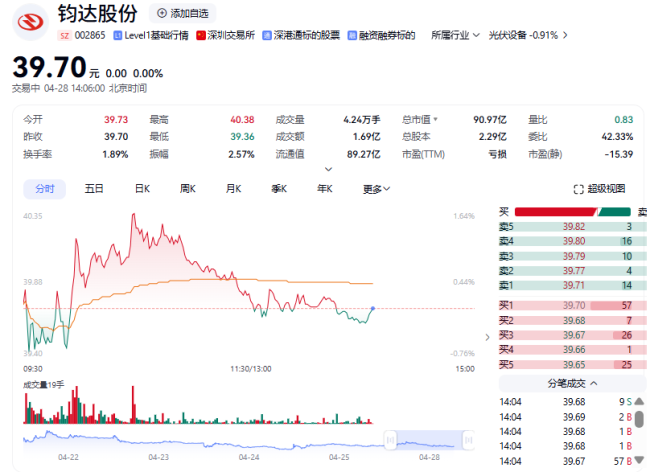Click the red buy portion of ratio bar
The image size is (650, 472).
555,212
